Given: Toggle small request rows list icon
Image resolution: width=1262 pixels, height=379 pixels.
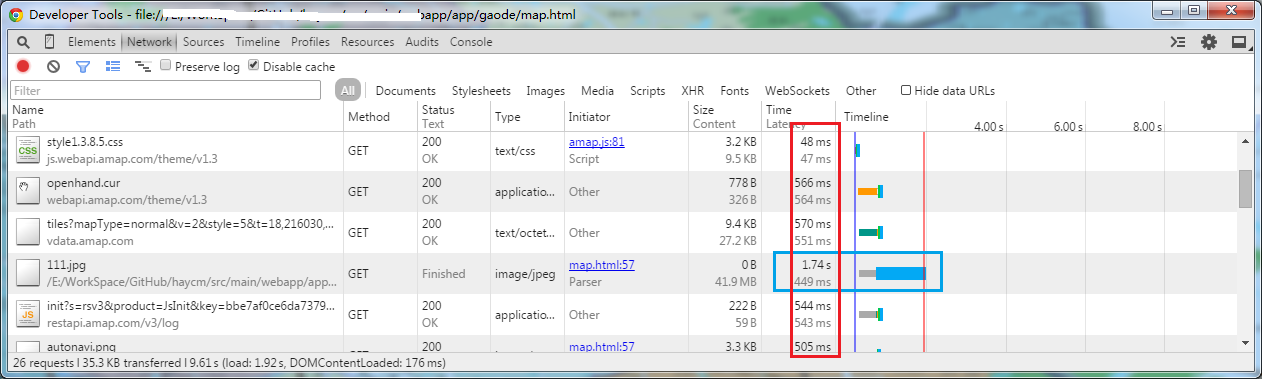Looking at the screenshot, I should click(143, 66).
